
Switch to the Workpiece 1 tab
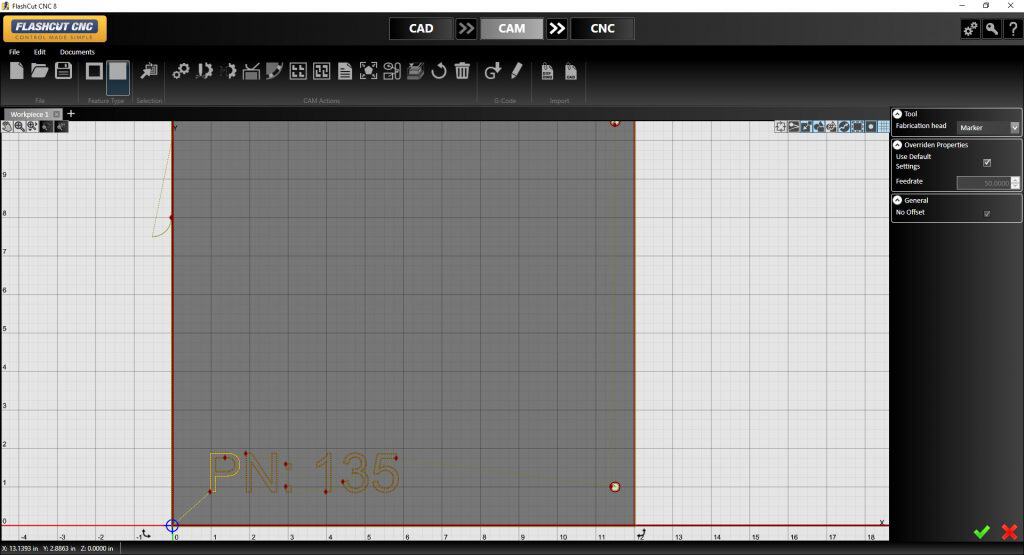pyautogui.click(x=30, y=114)
